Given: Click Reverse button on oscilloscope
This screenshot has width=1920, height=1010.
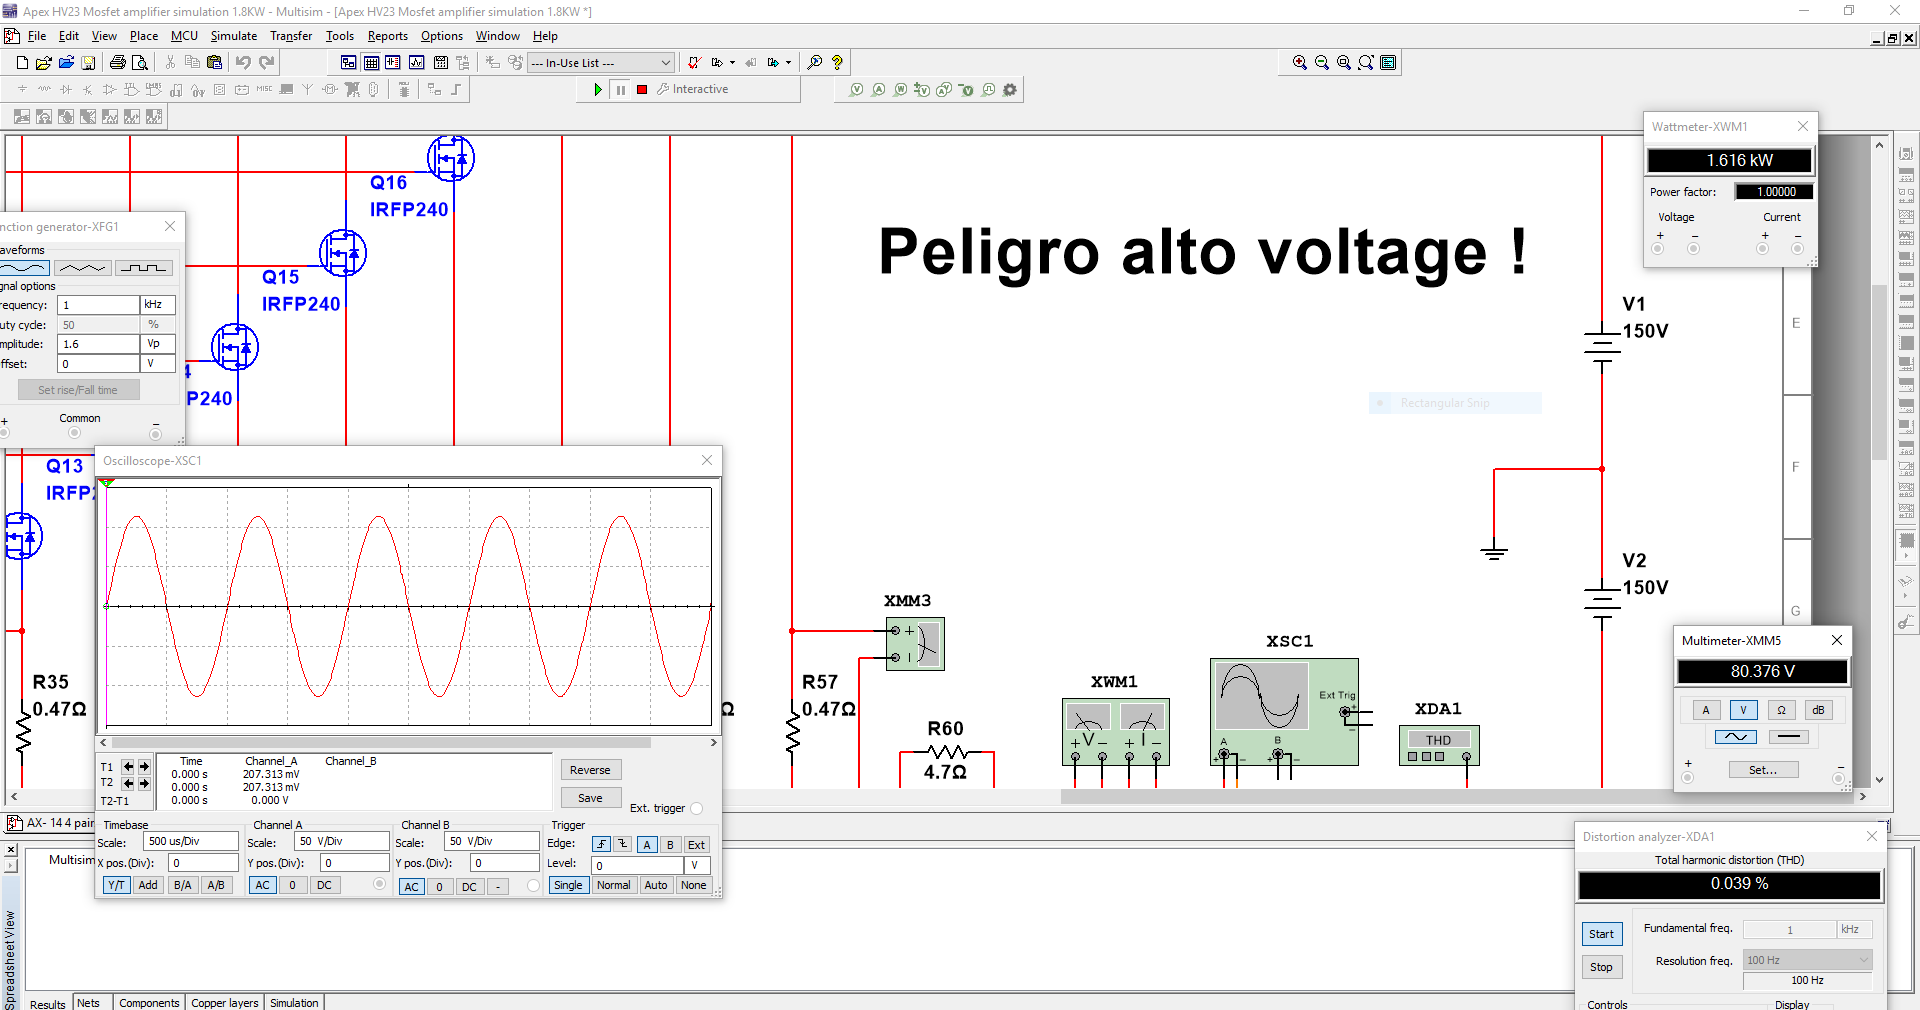Looking at the screenshot, I should click(590, 770).
